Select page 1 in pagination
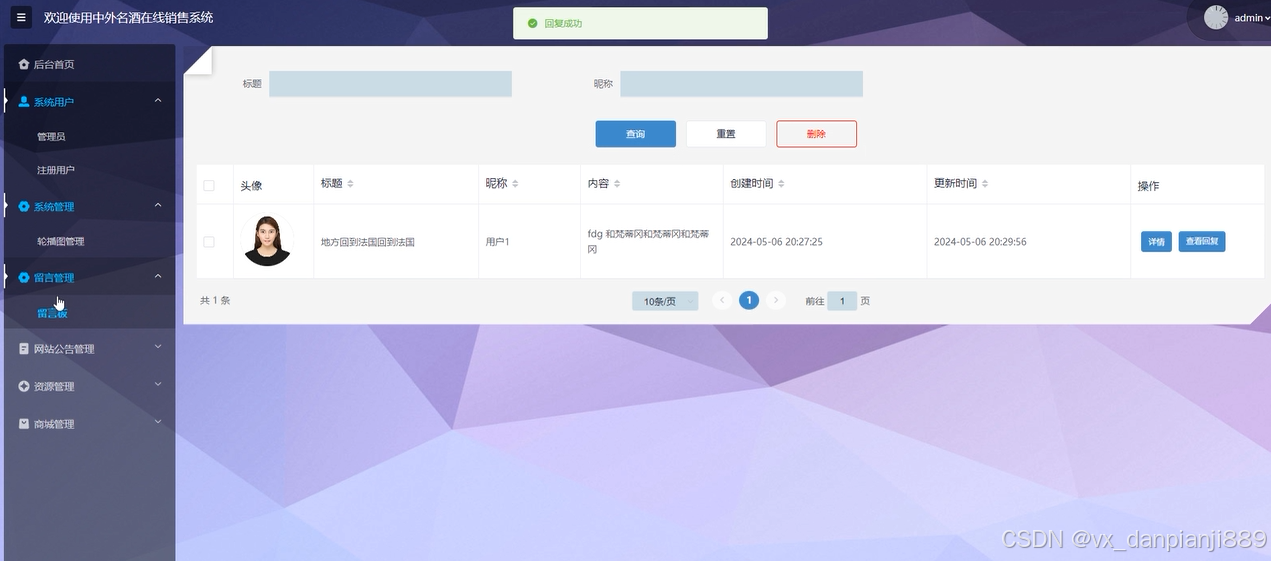Viewport: 1271px width, 561px height. click(x=749, y=300)
